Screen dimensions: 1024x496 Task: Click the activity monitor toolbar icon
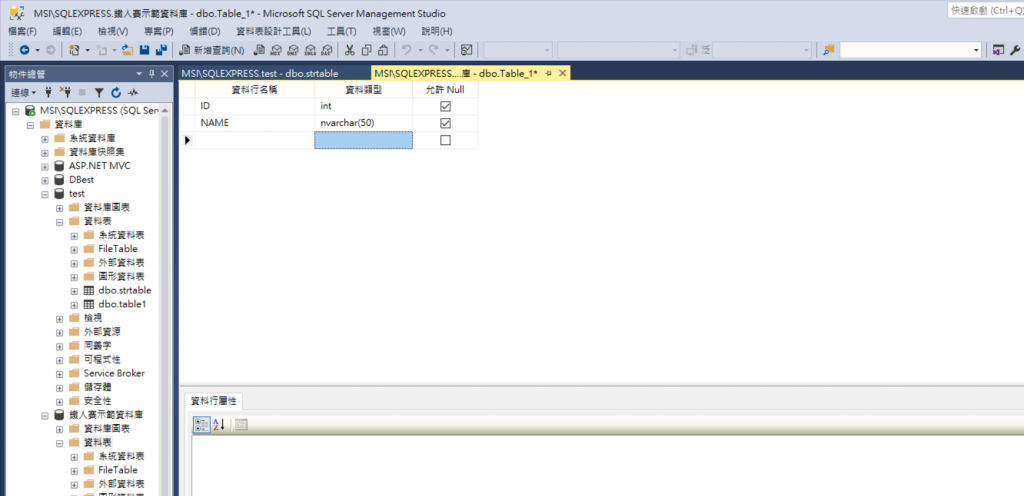pos(466,50)
